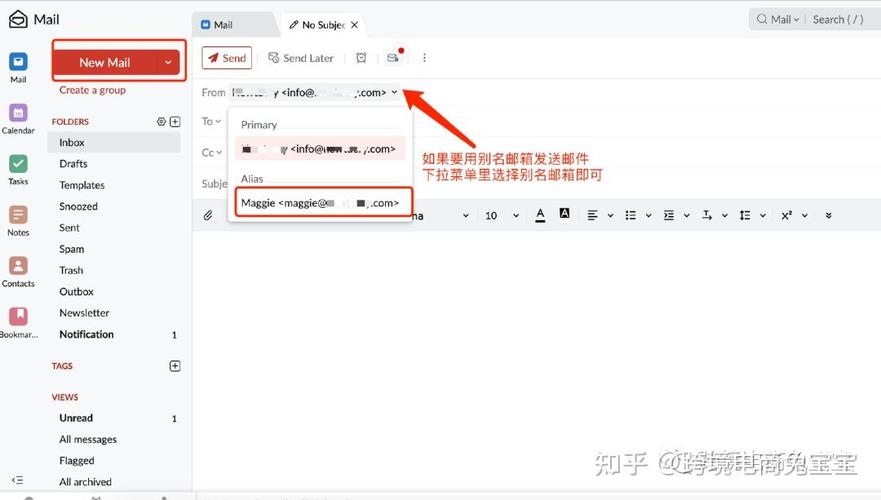Image resolution: width=881 pixels, height=500 pixels.
Task: Click the text background color icon
Action: [565, 213]
